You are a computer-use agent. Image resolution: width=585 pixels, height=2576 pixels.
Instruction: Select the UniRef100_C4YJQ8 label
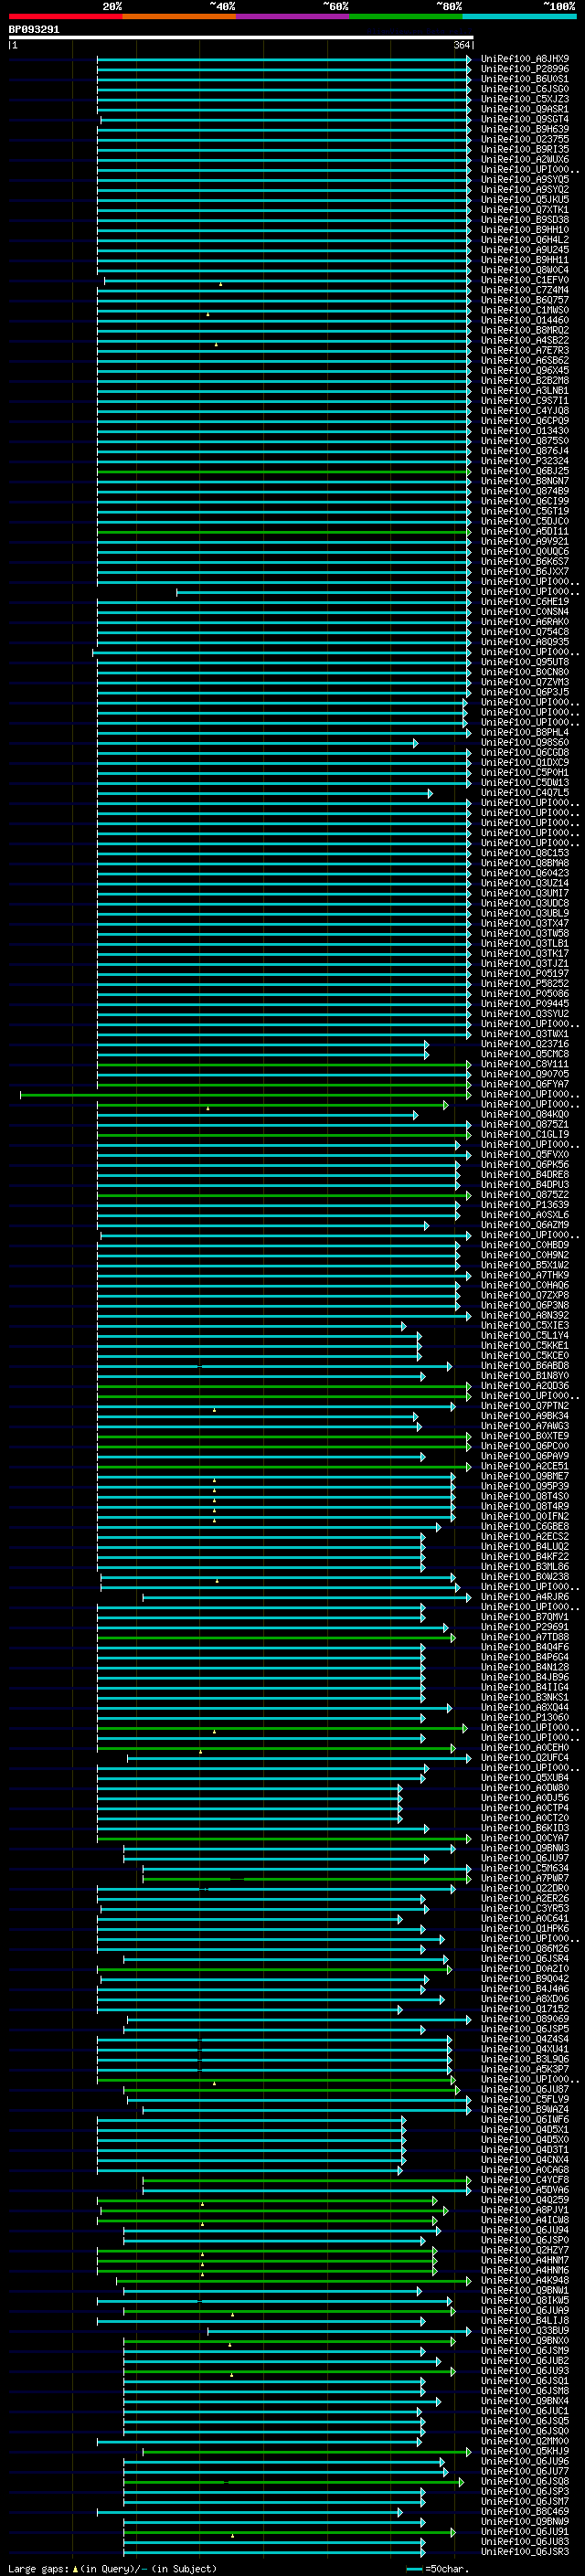point(525,411)
